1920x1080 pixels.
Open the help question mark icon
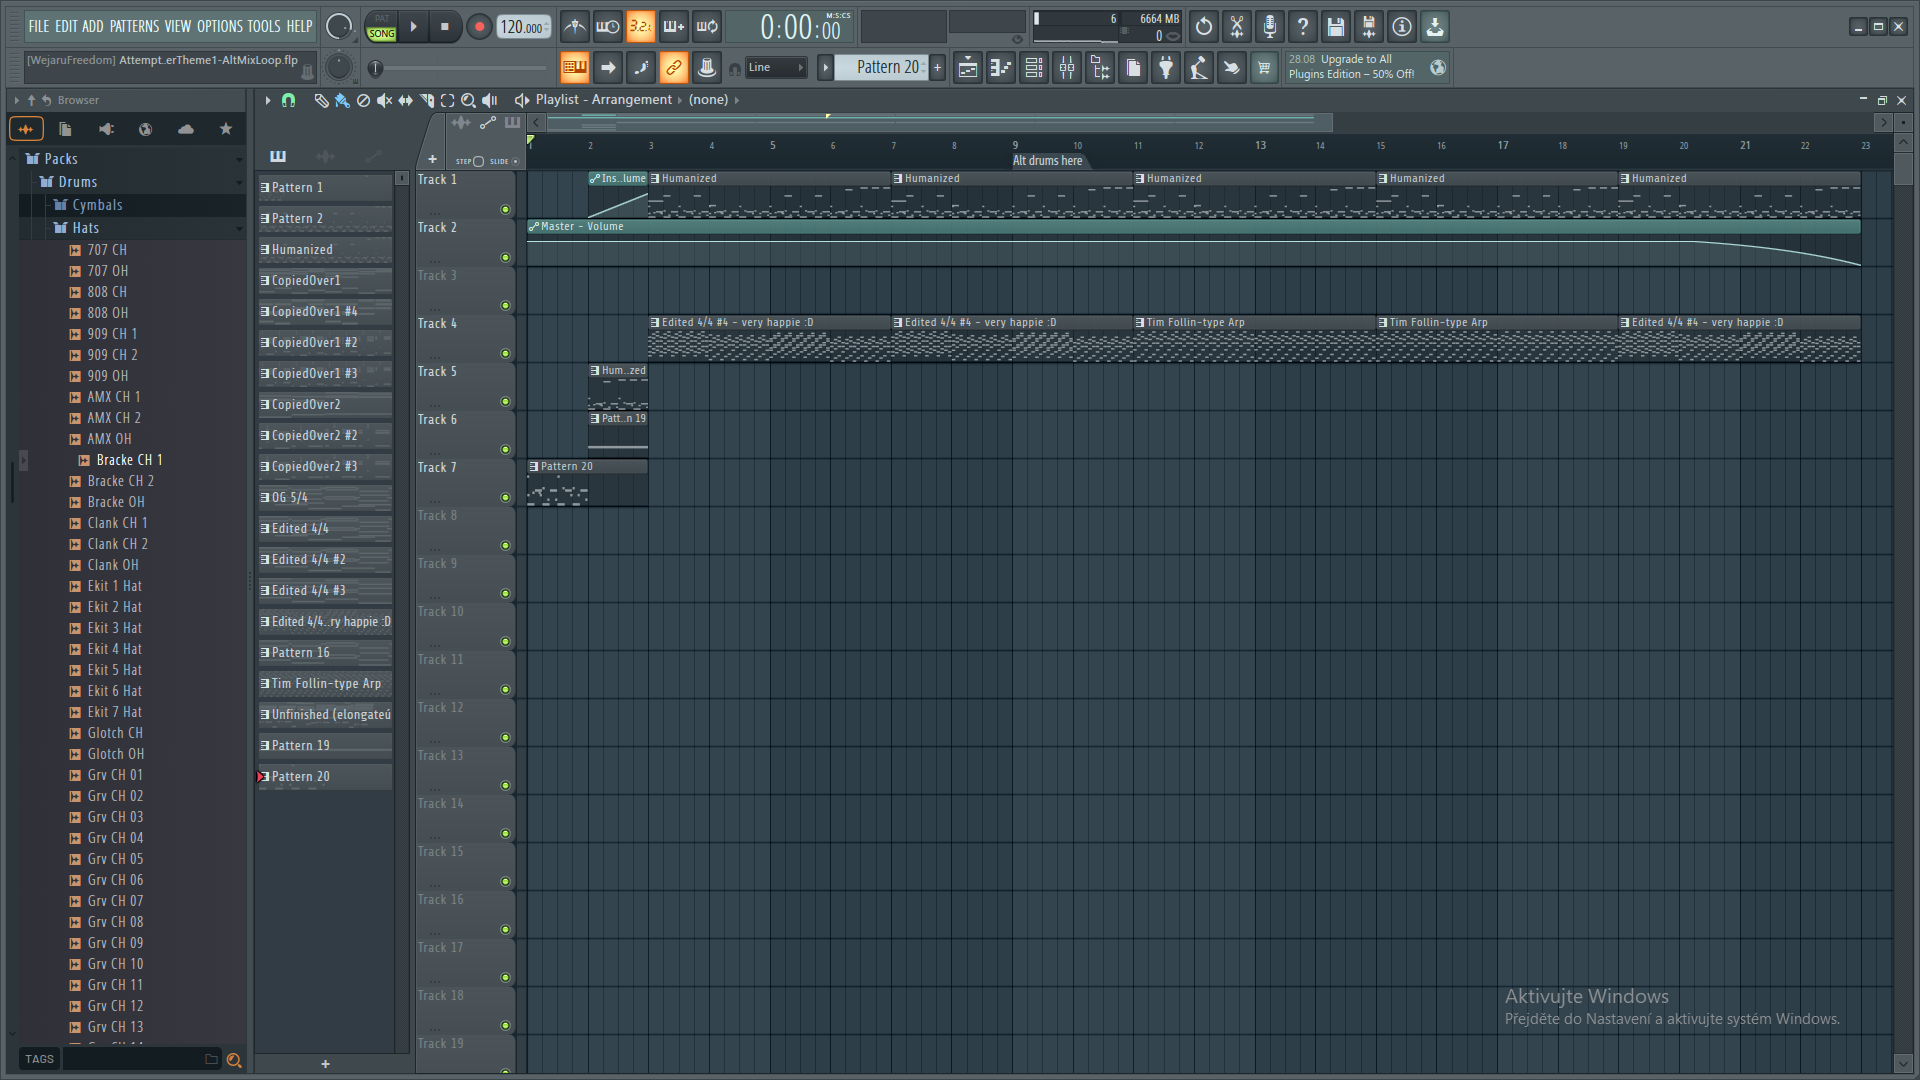click(1303, 27)
